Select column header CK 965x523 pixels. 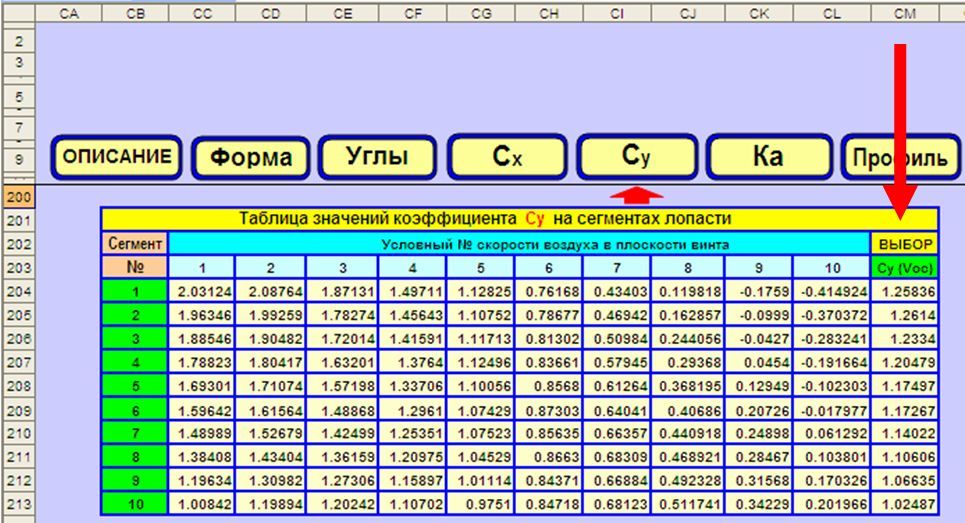point(759,14)
